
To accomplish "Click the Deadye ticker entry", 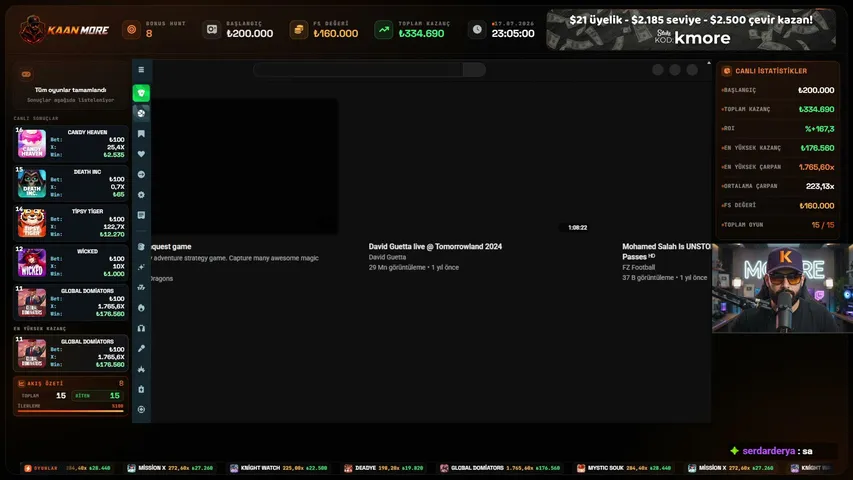I will point(386,468).
